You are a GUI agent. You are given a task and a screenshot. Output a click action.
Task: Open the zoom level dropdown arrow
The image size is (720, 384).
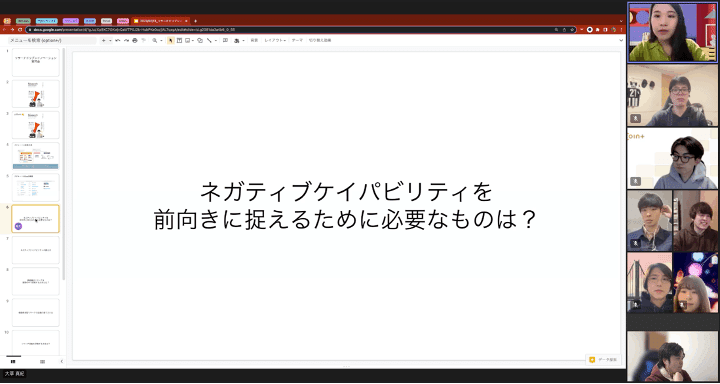click(161, 40)
